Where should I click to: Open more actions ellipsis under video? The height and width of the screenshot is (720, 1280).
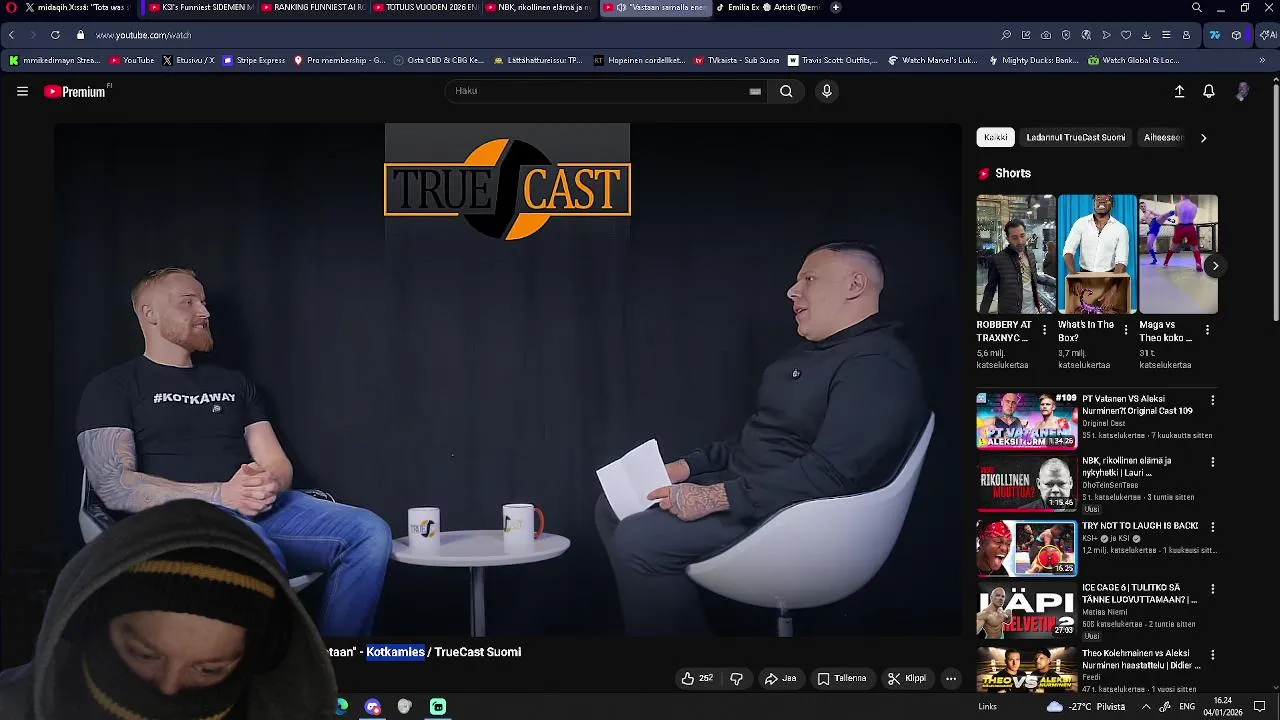(x=951, y=678)
